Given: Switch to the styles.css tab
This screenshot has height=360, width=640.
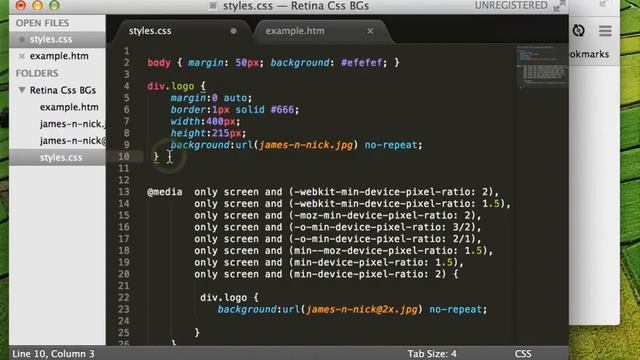Looking at the screenshot, I should pyautogui.click(x=150, y=31).
